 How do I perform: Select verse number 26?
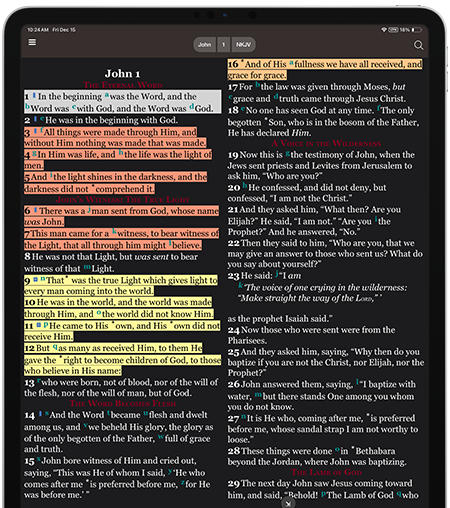click(234, 385)
